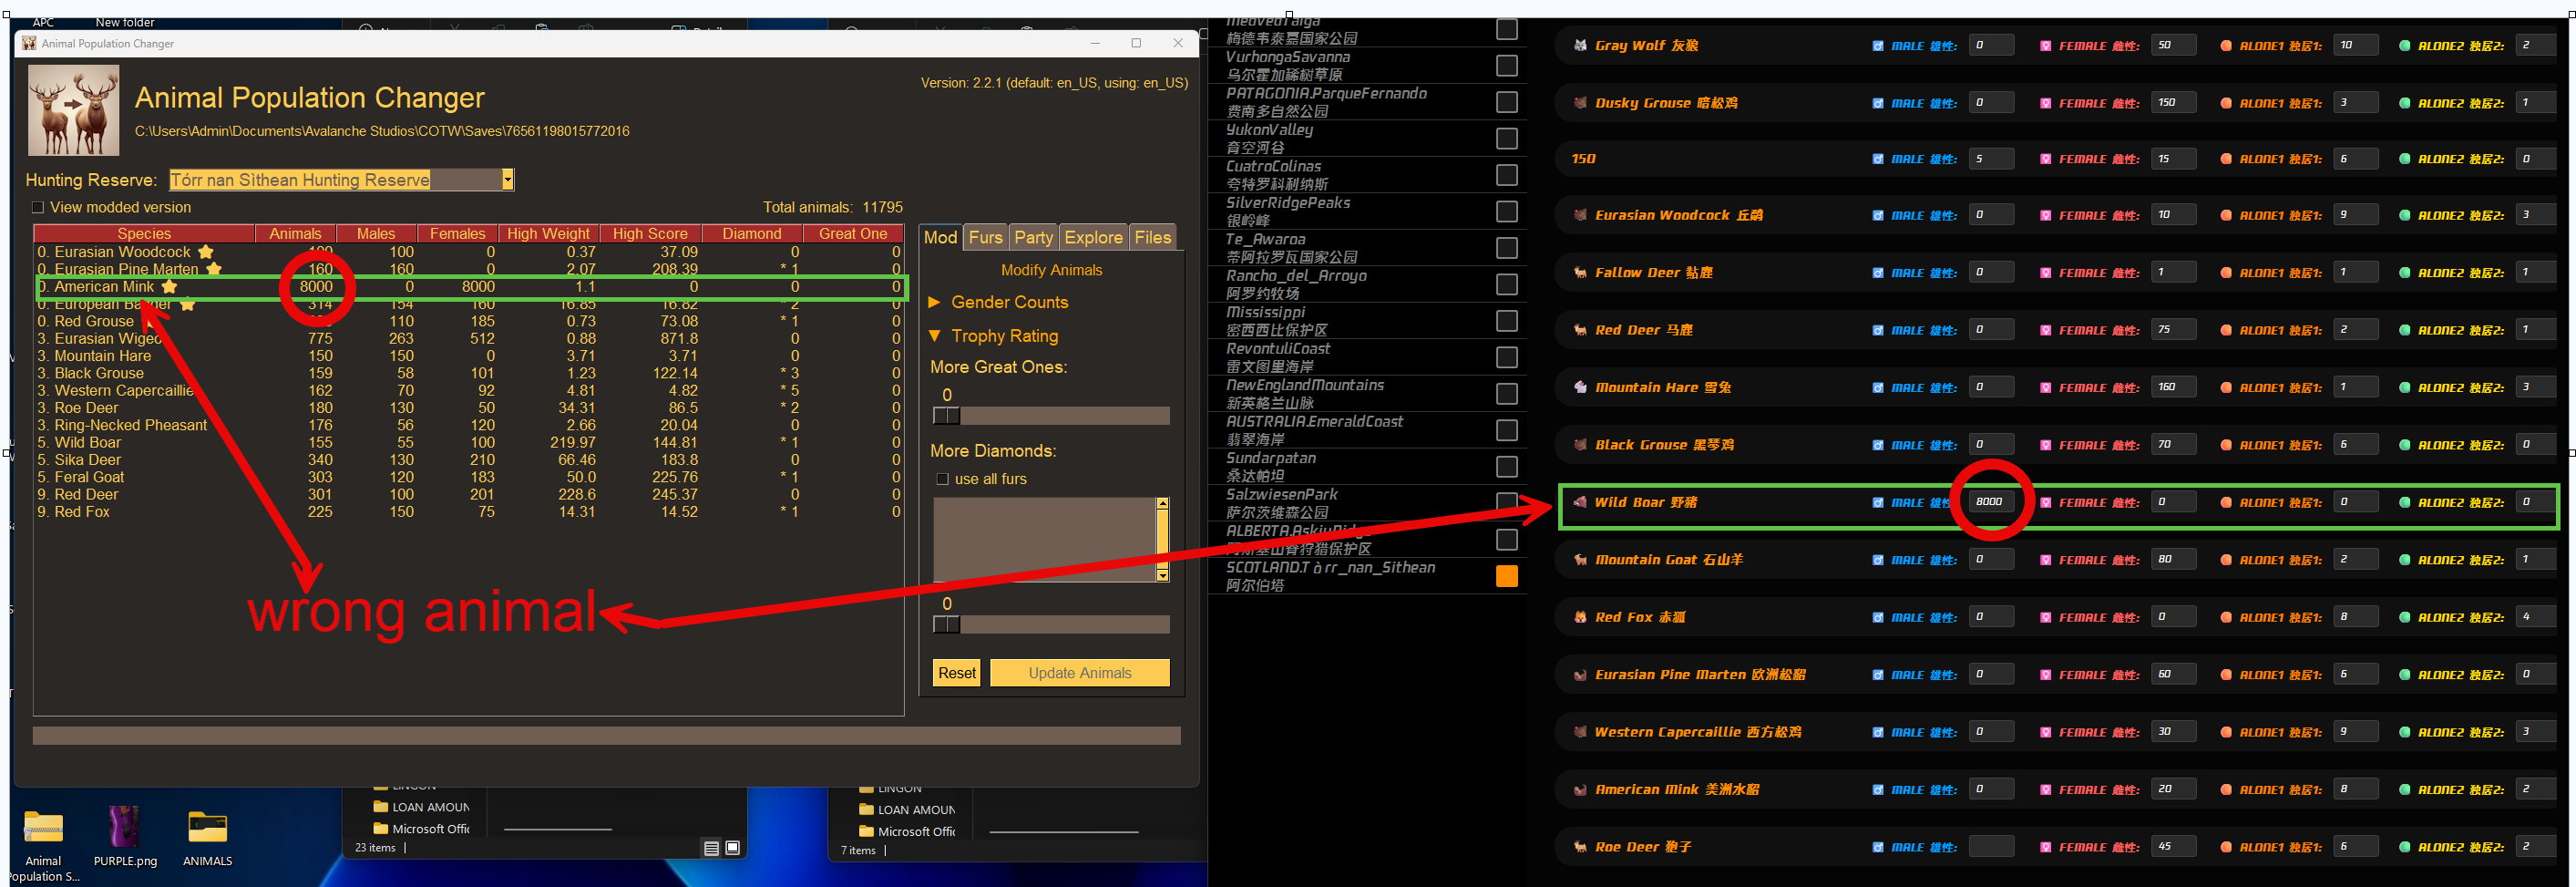This screenshot has width=2576, height=887.
Task: Check the Mississippi reserve box
Action: (1506, 321)
